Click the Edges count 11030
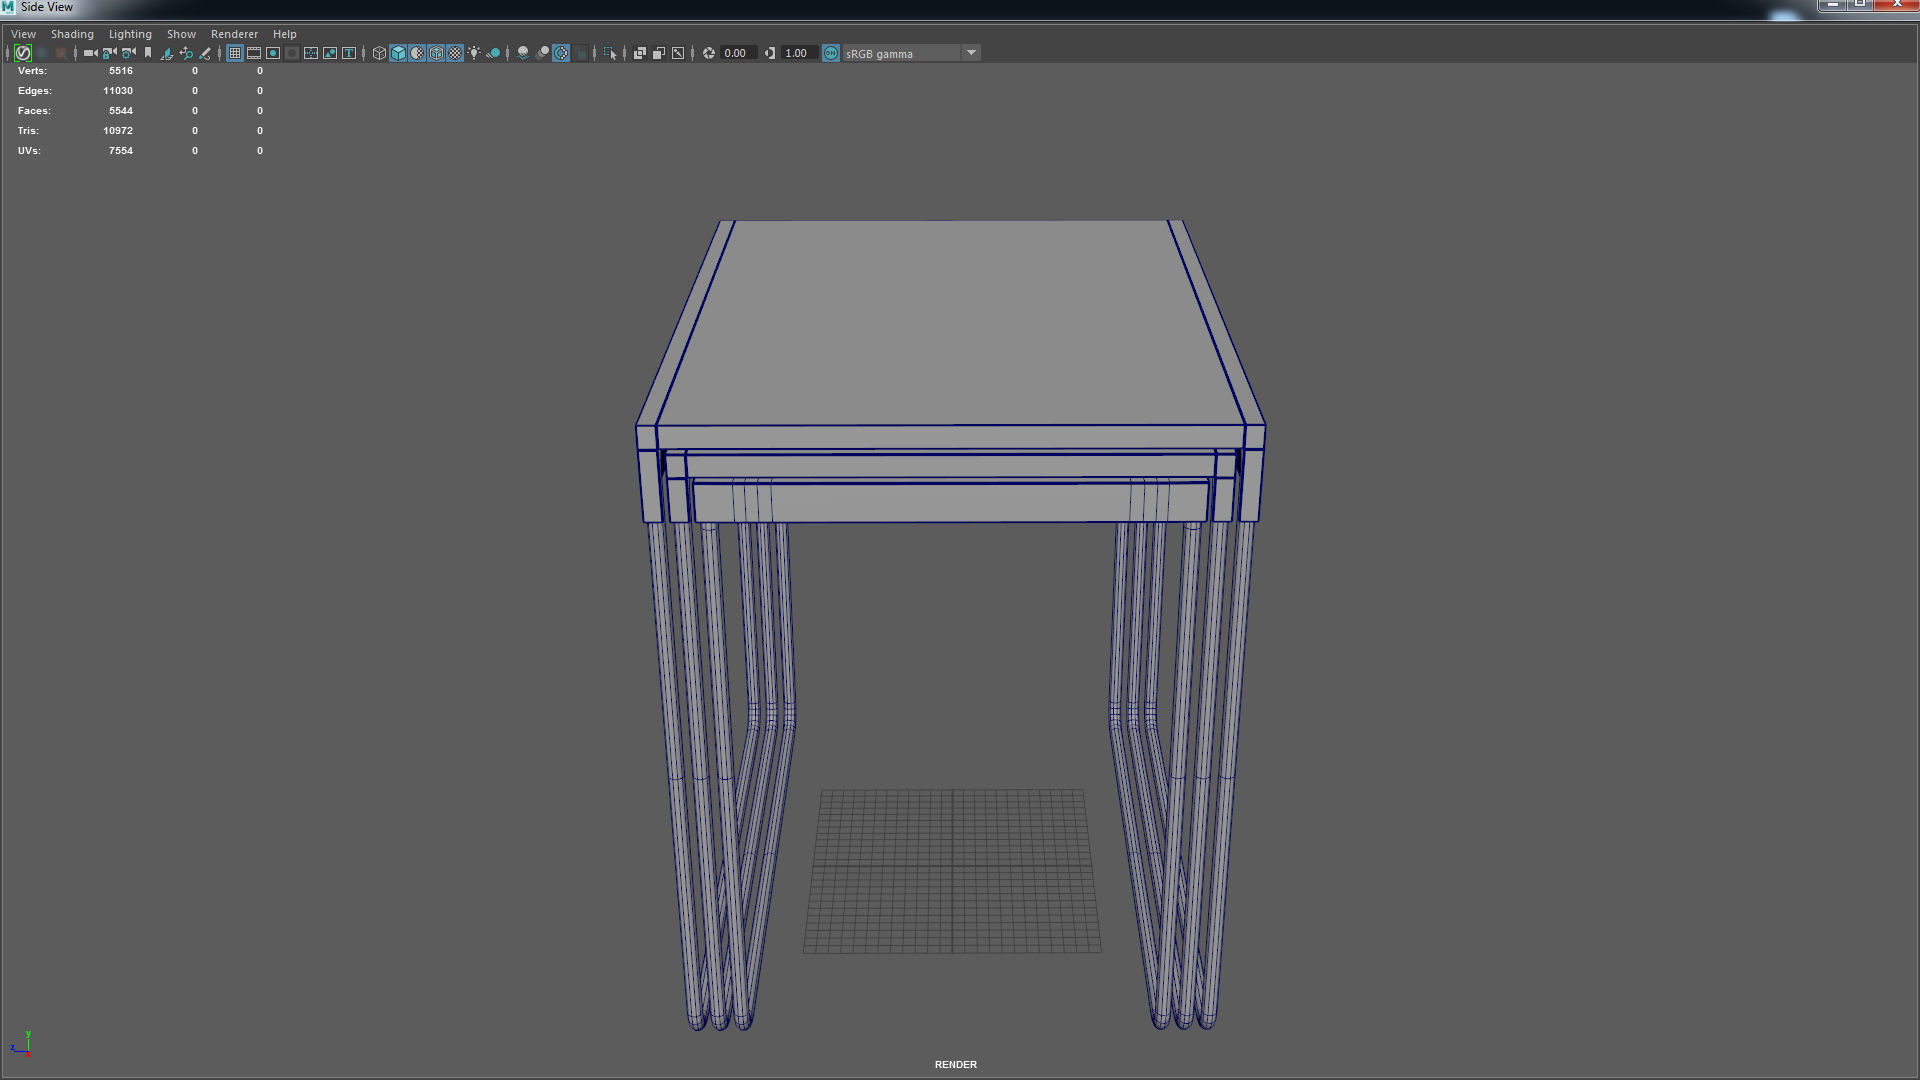This screenshot has width=1920, height=1080. pos(118,91)
